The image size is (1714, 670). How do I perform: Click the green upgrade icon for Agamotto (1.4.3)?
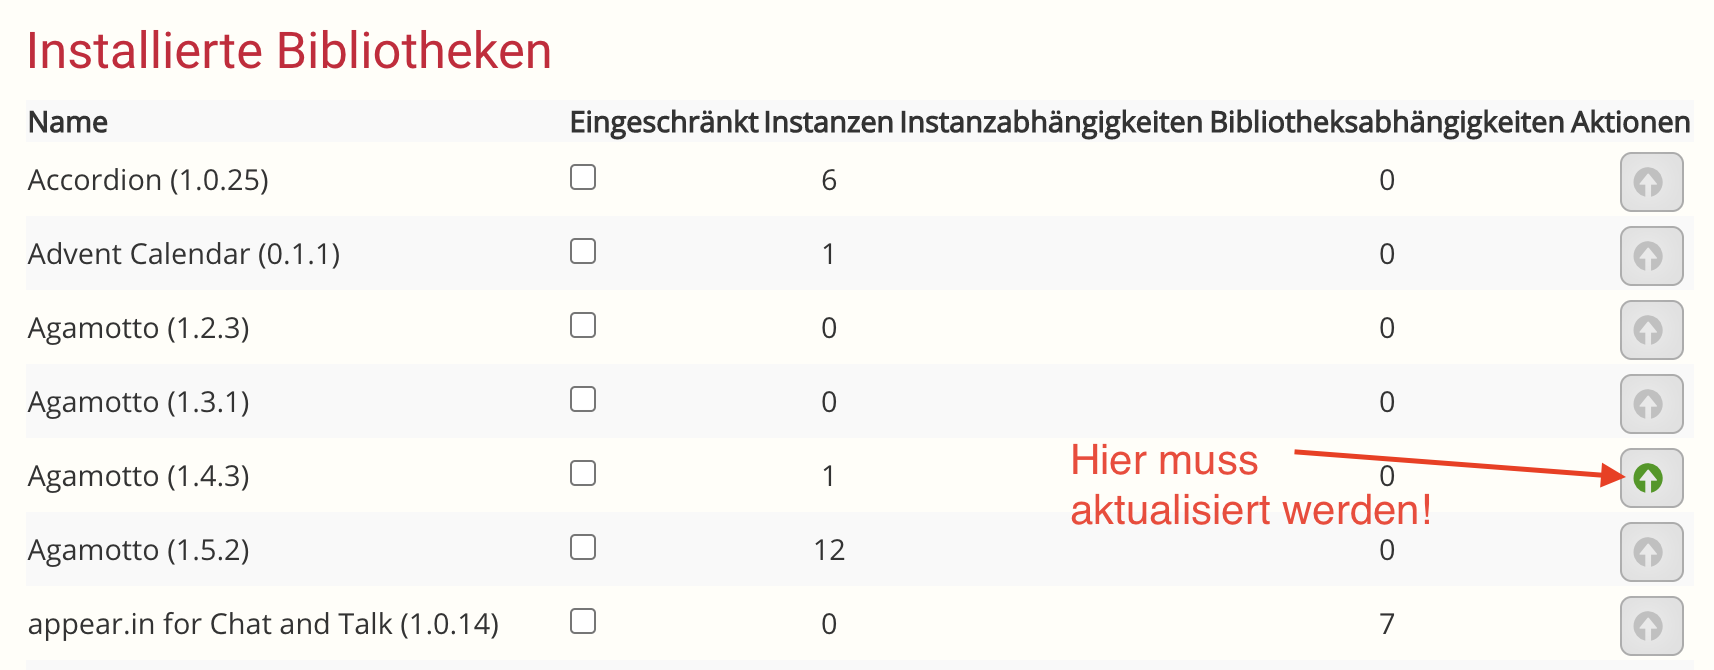tap(1650, 478)
